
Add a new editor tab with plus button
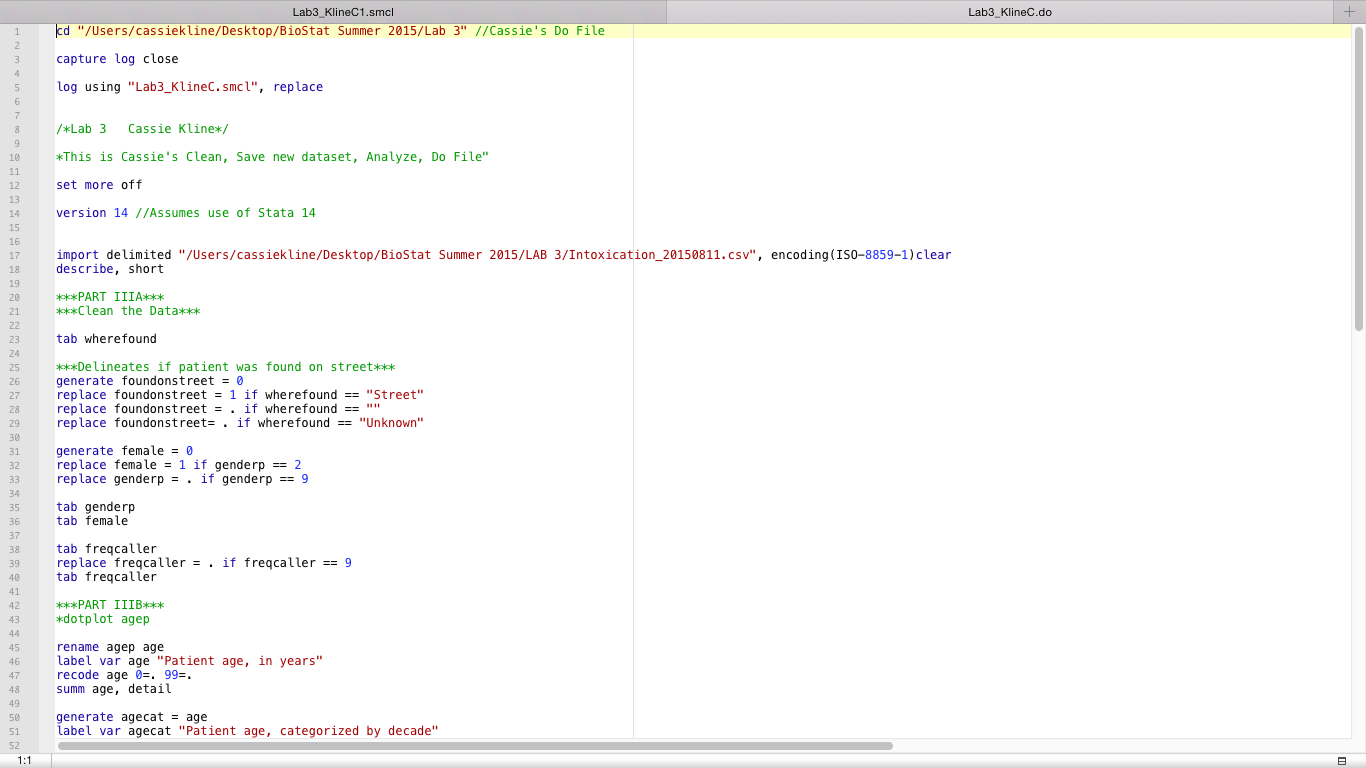(x=1349, y=11)
